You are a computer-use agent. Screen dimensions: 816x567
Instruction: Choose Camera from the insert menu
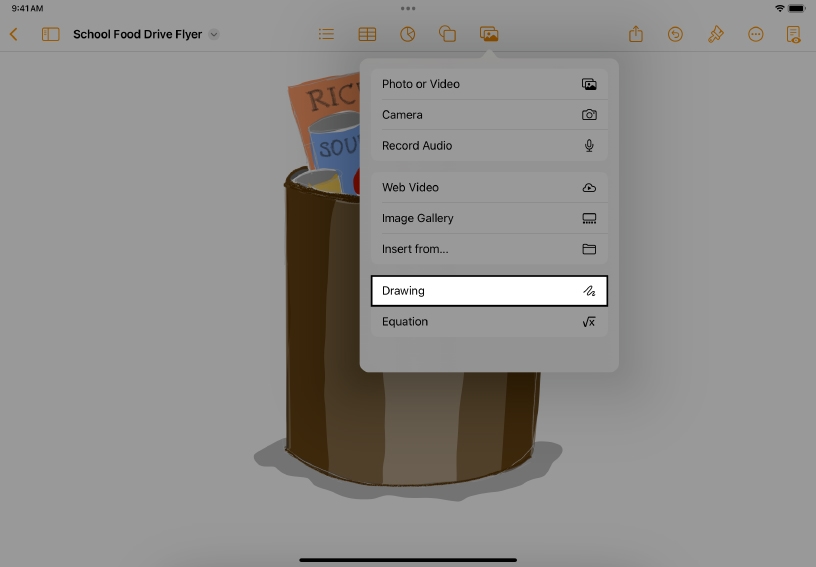click(x=489, y=115)
